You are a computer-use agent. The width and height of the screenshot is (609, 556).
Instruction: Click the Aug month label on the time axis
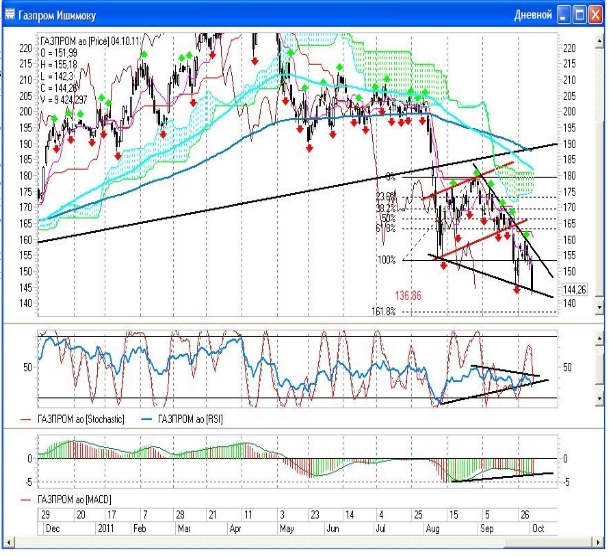tap(433, 528)
